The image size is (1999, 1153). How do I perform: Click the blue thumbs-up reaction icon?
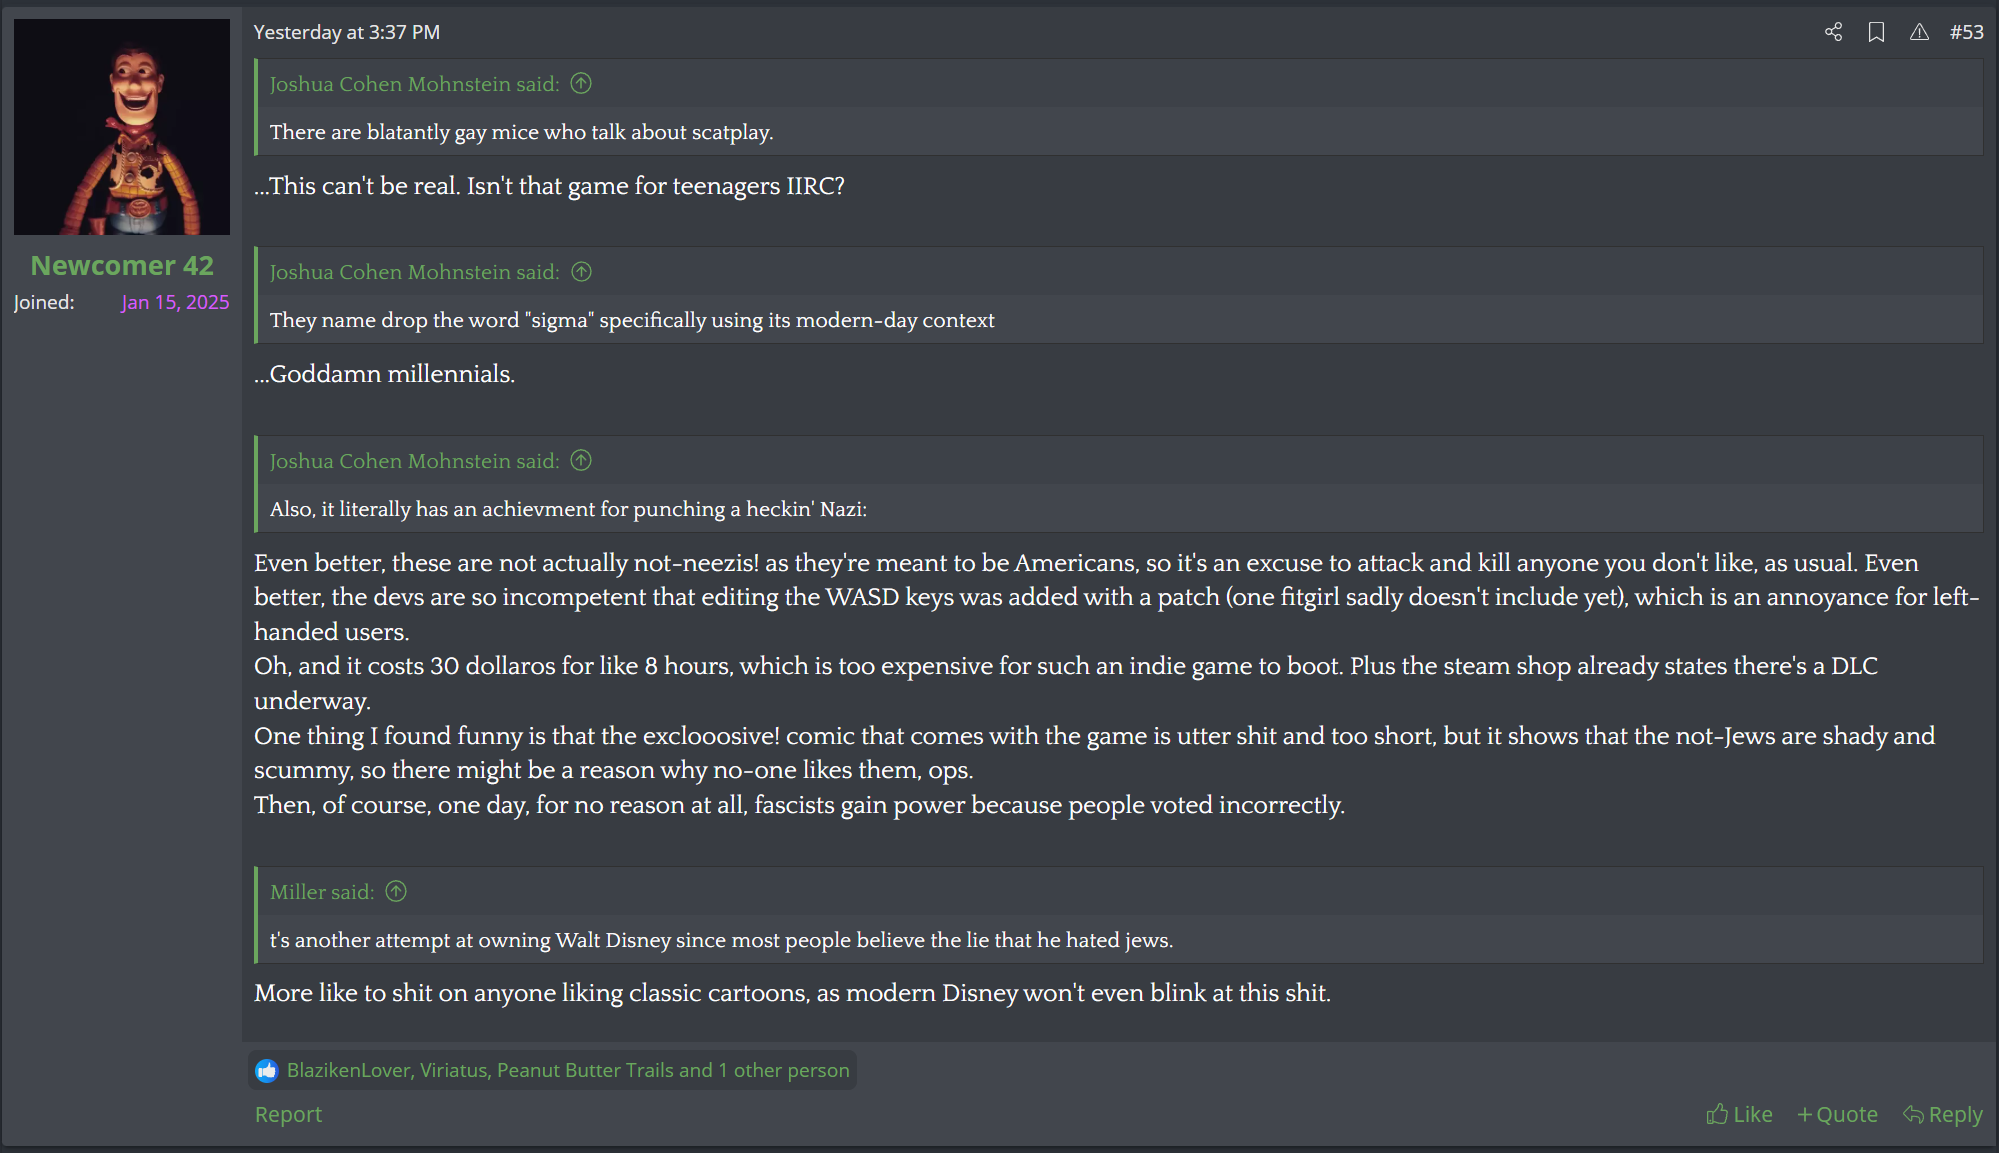[x=266, y=1071]
